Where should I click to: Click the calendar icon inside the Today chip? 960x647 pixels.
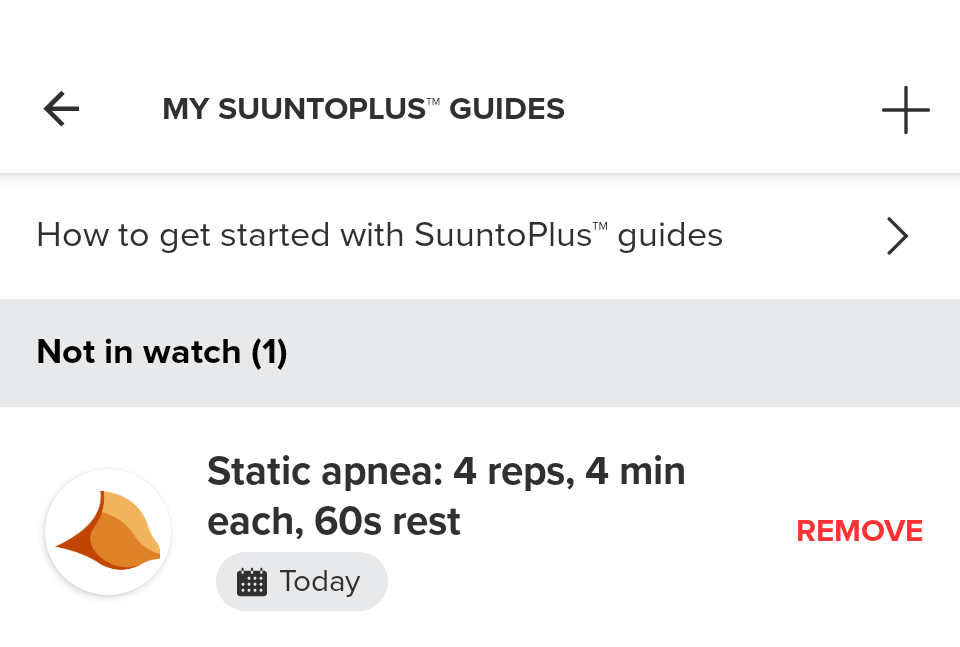click(x=253, y=581)
